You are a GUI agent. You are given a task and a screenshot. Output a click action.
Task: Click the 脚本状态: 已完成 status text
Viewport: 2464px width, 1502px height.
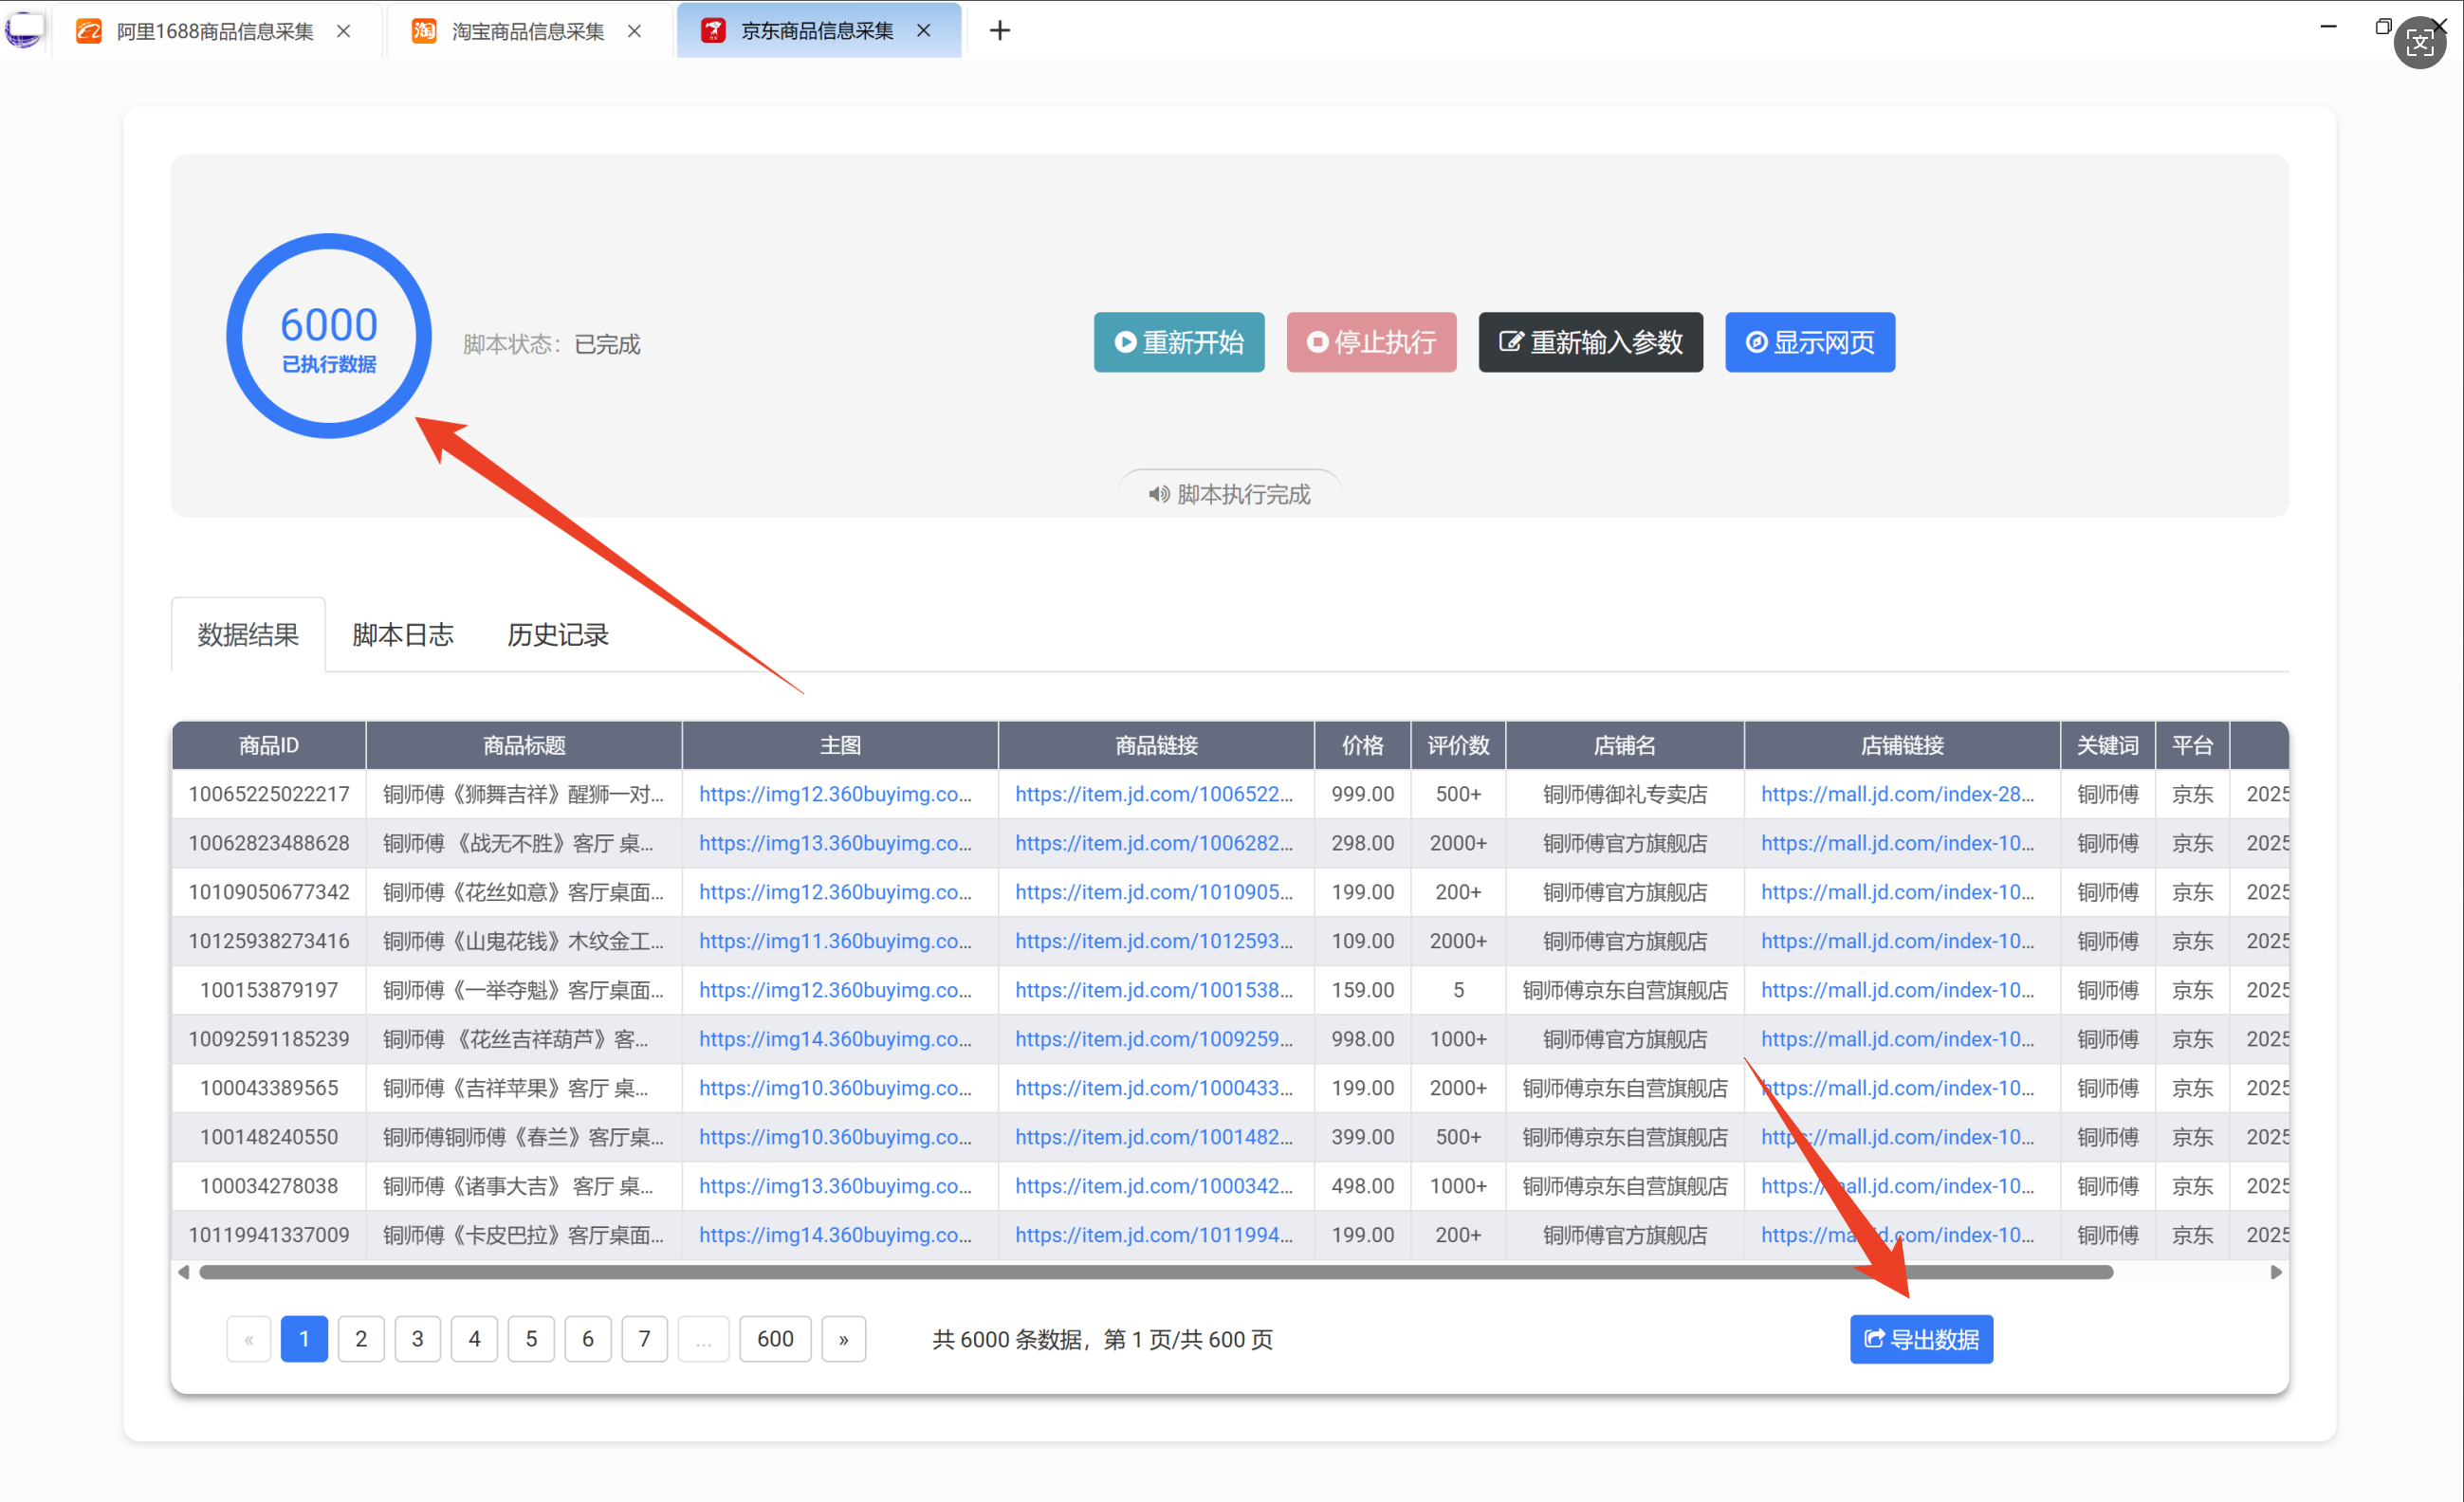pos(551,344)
